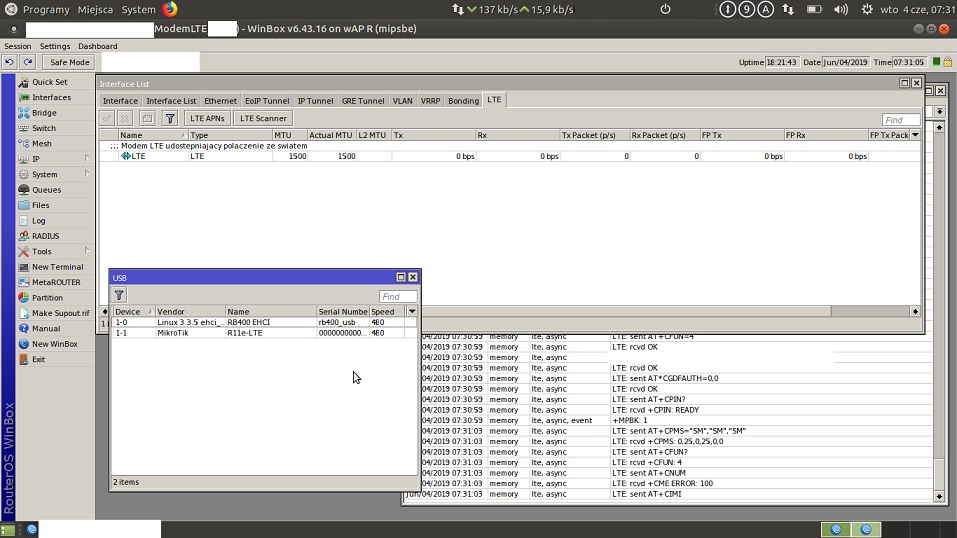This screenshot has height=538, width=957.
Task: Click the battery icon in top panel
Action: [x=814, y=9]
